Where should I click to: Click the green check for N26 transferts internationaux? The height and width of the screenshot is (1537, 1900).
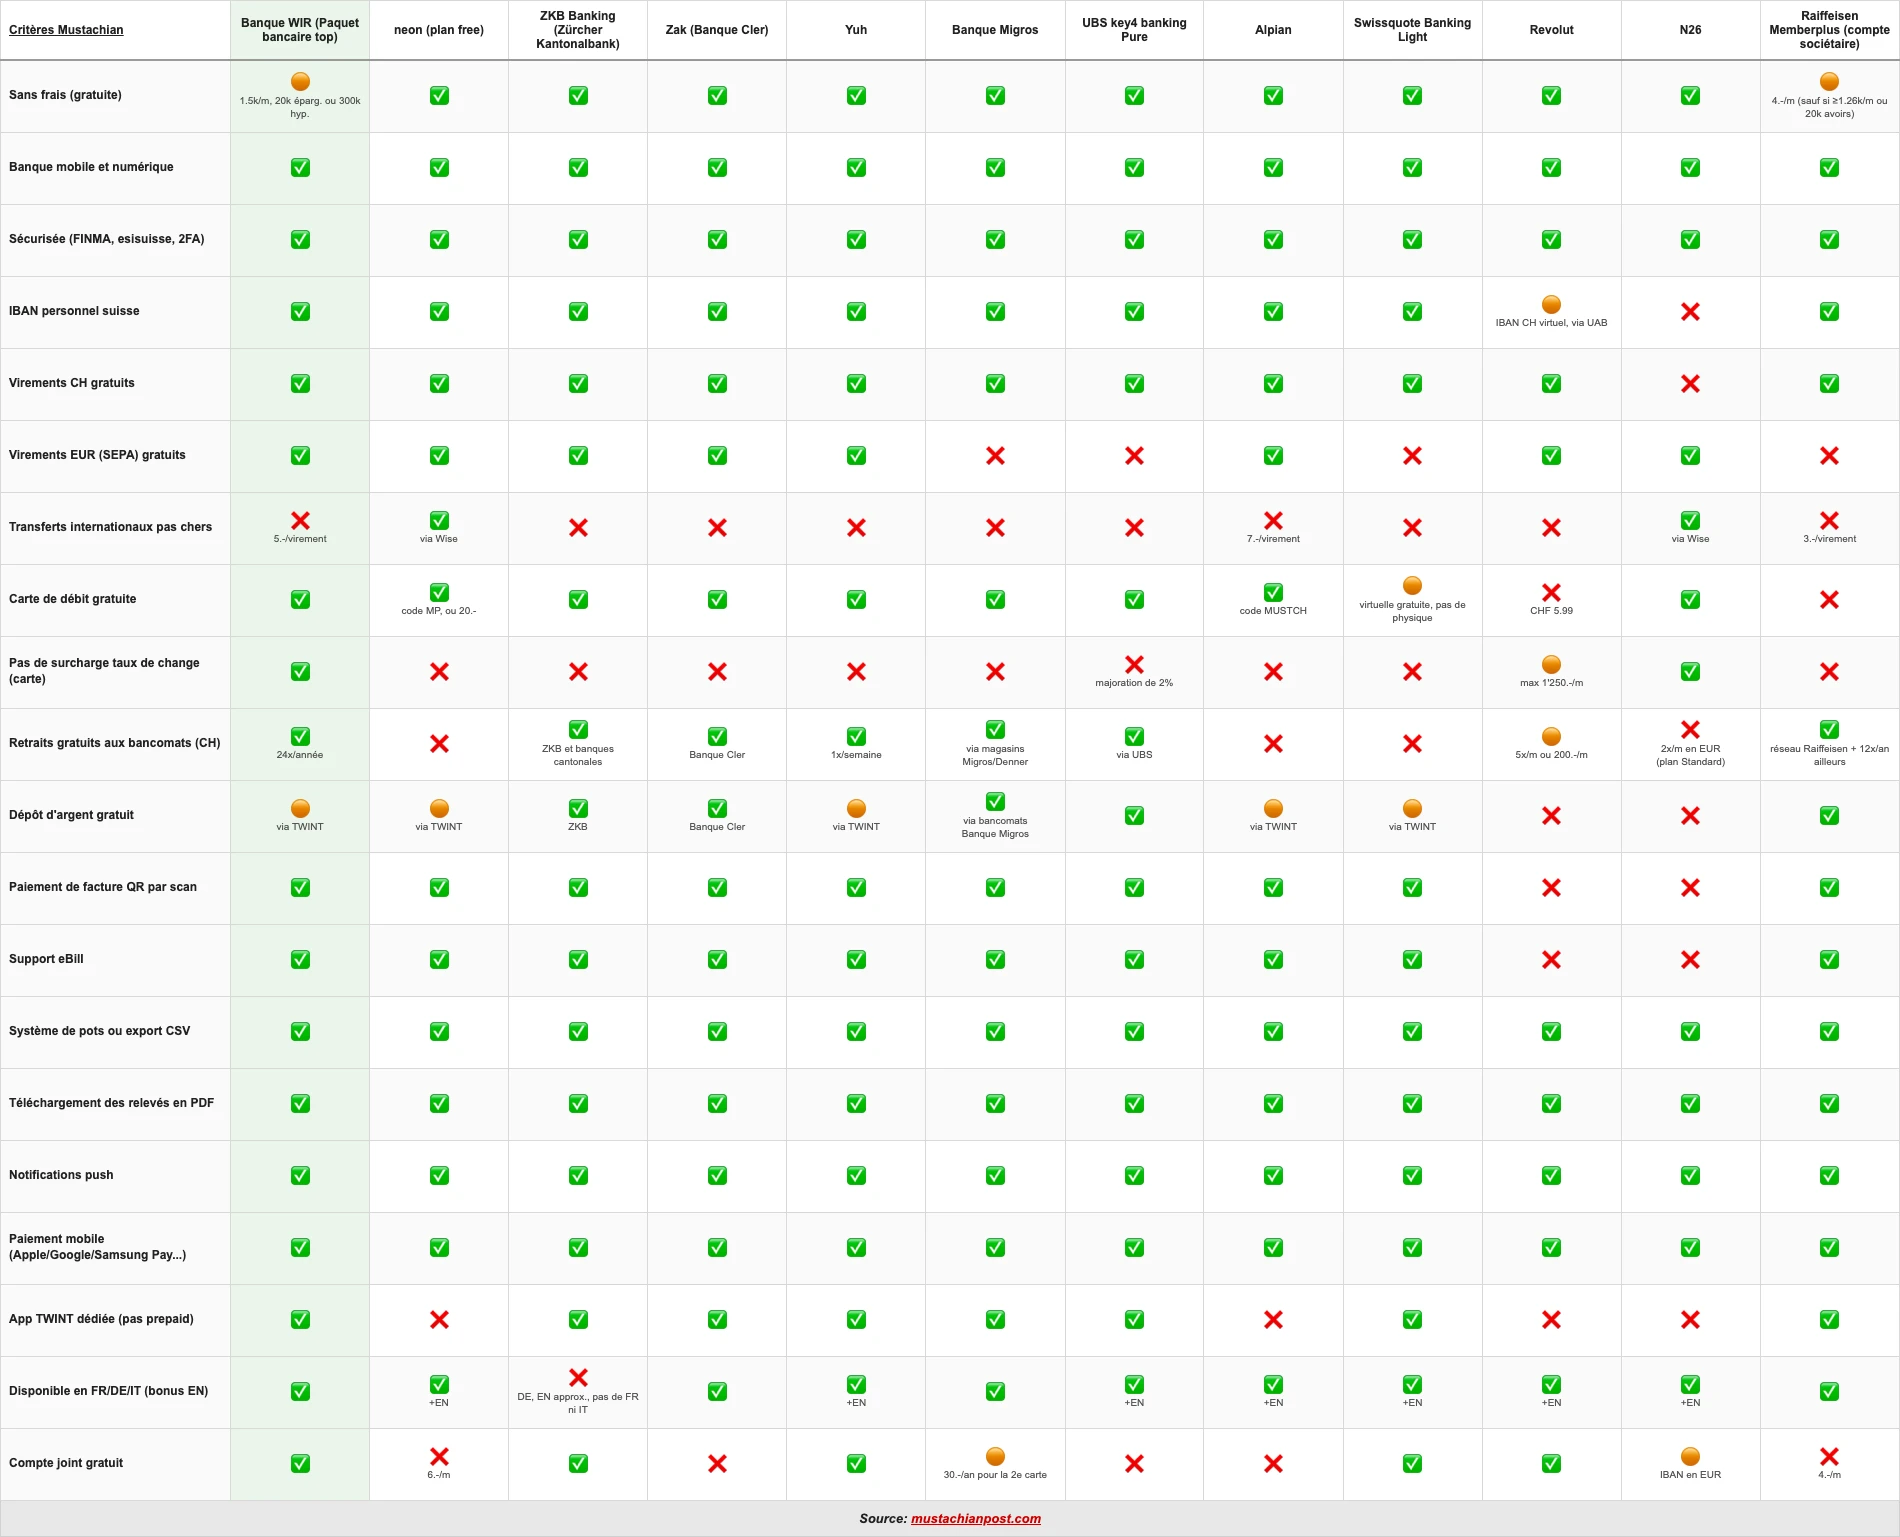tap(1690, 521)
